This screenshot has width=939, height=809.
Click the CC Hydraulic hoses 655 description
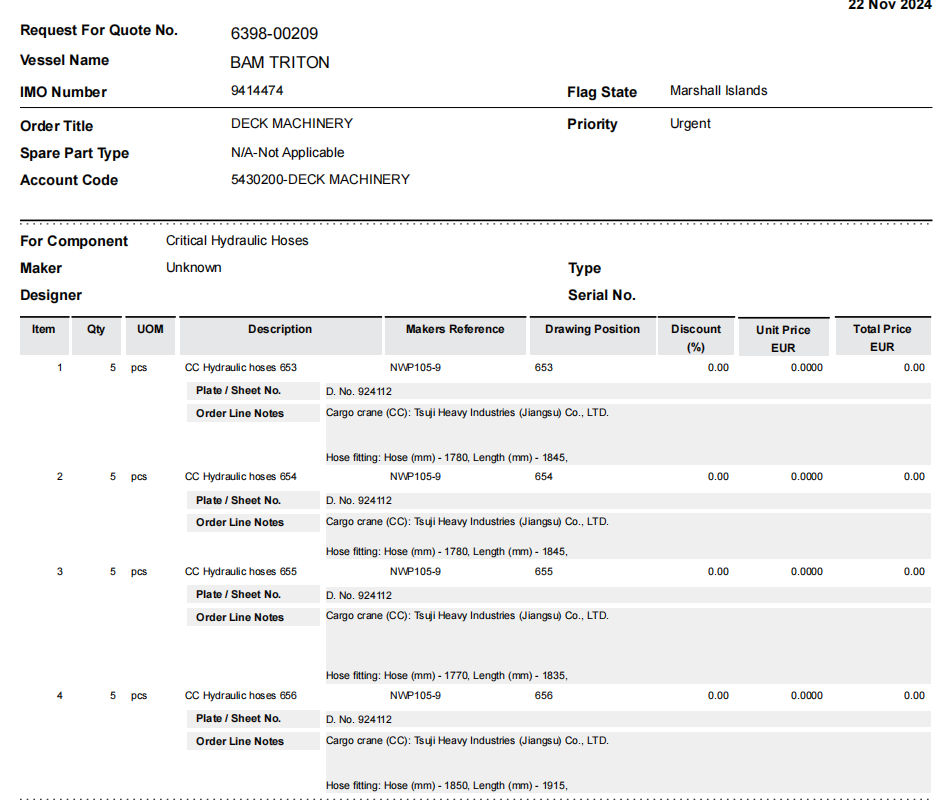(241, 572)
